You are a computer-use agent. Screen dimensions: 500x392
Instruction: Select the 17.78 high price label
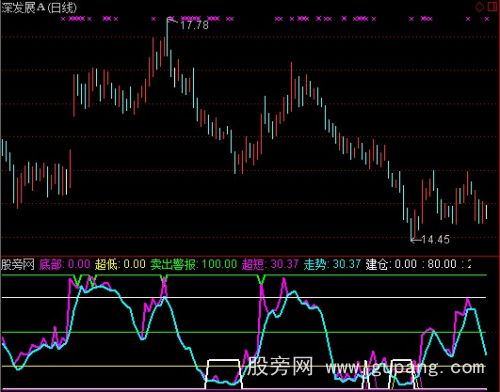tap(194, 25)
